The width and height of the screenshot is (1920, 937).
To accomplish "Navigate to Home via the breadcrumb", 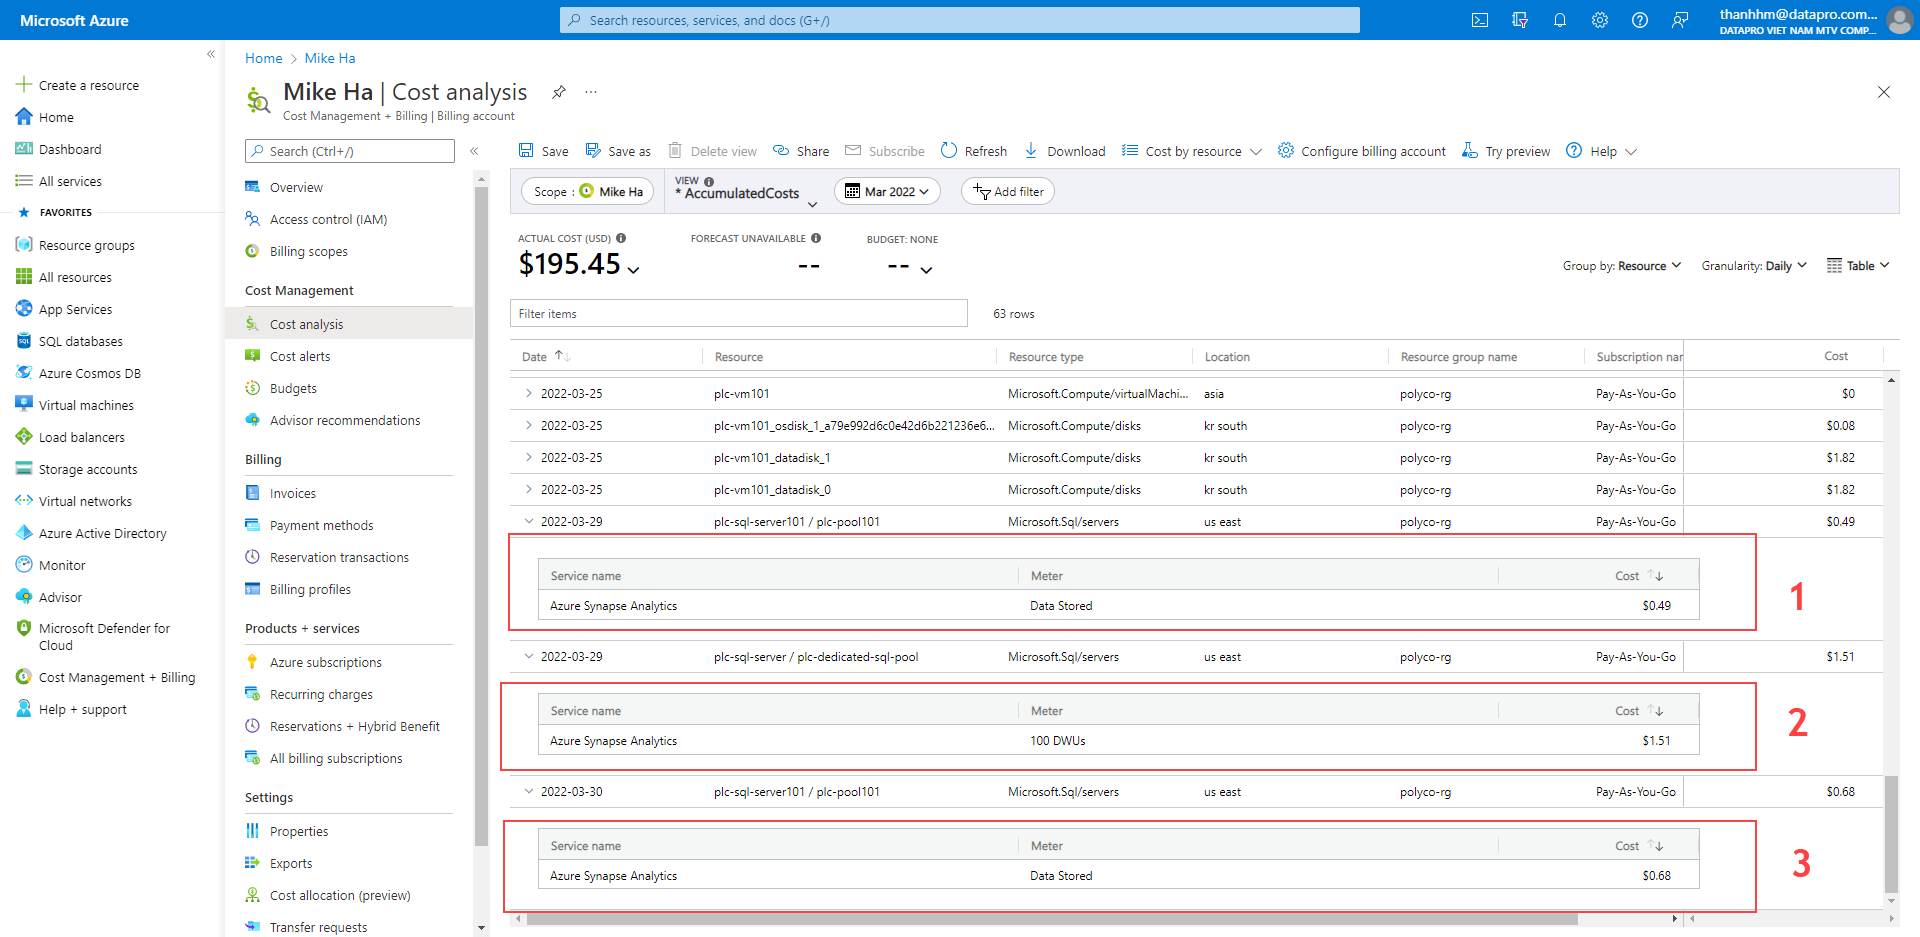I will 263,58.
